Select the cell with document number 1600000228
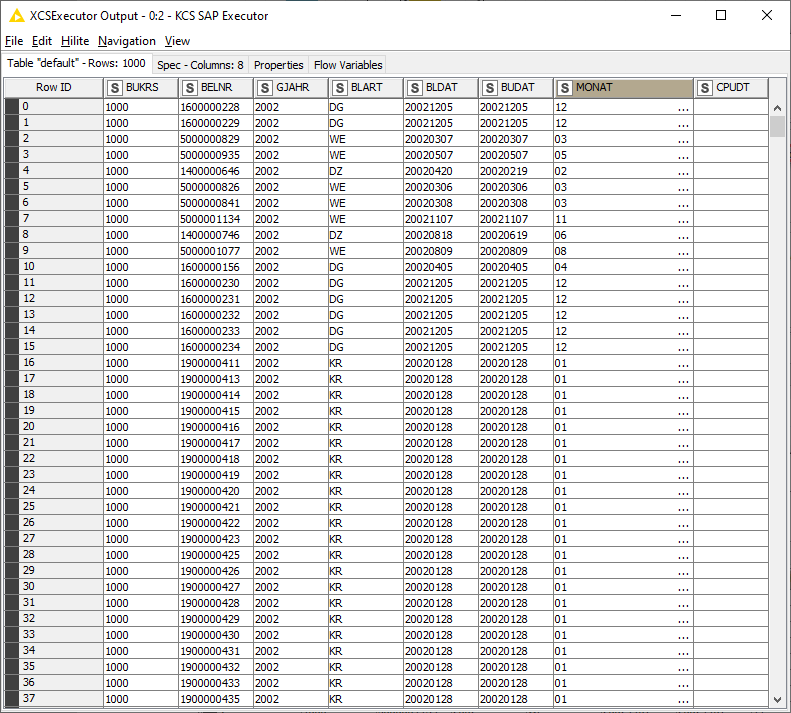Image resolution: width=791 pixels, height=713 pixels. (214, 107)
